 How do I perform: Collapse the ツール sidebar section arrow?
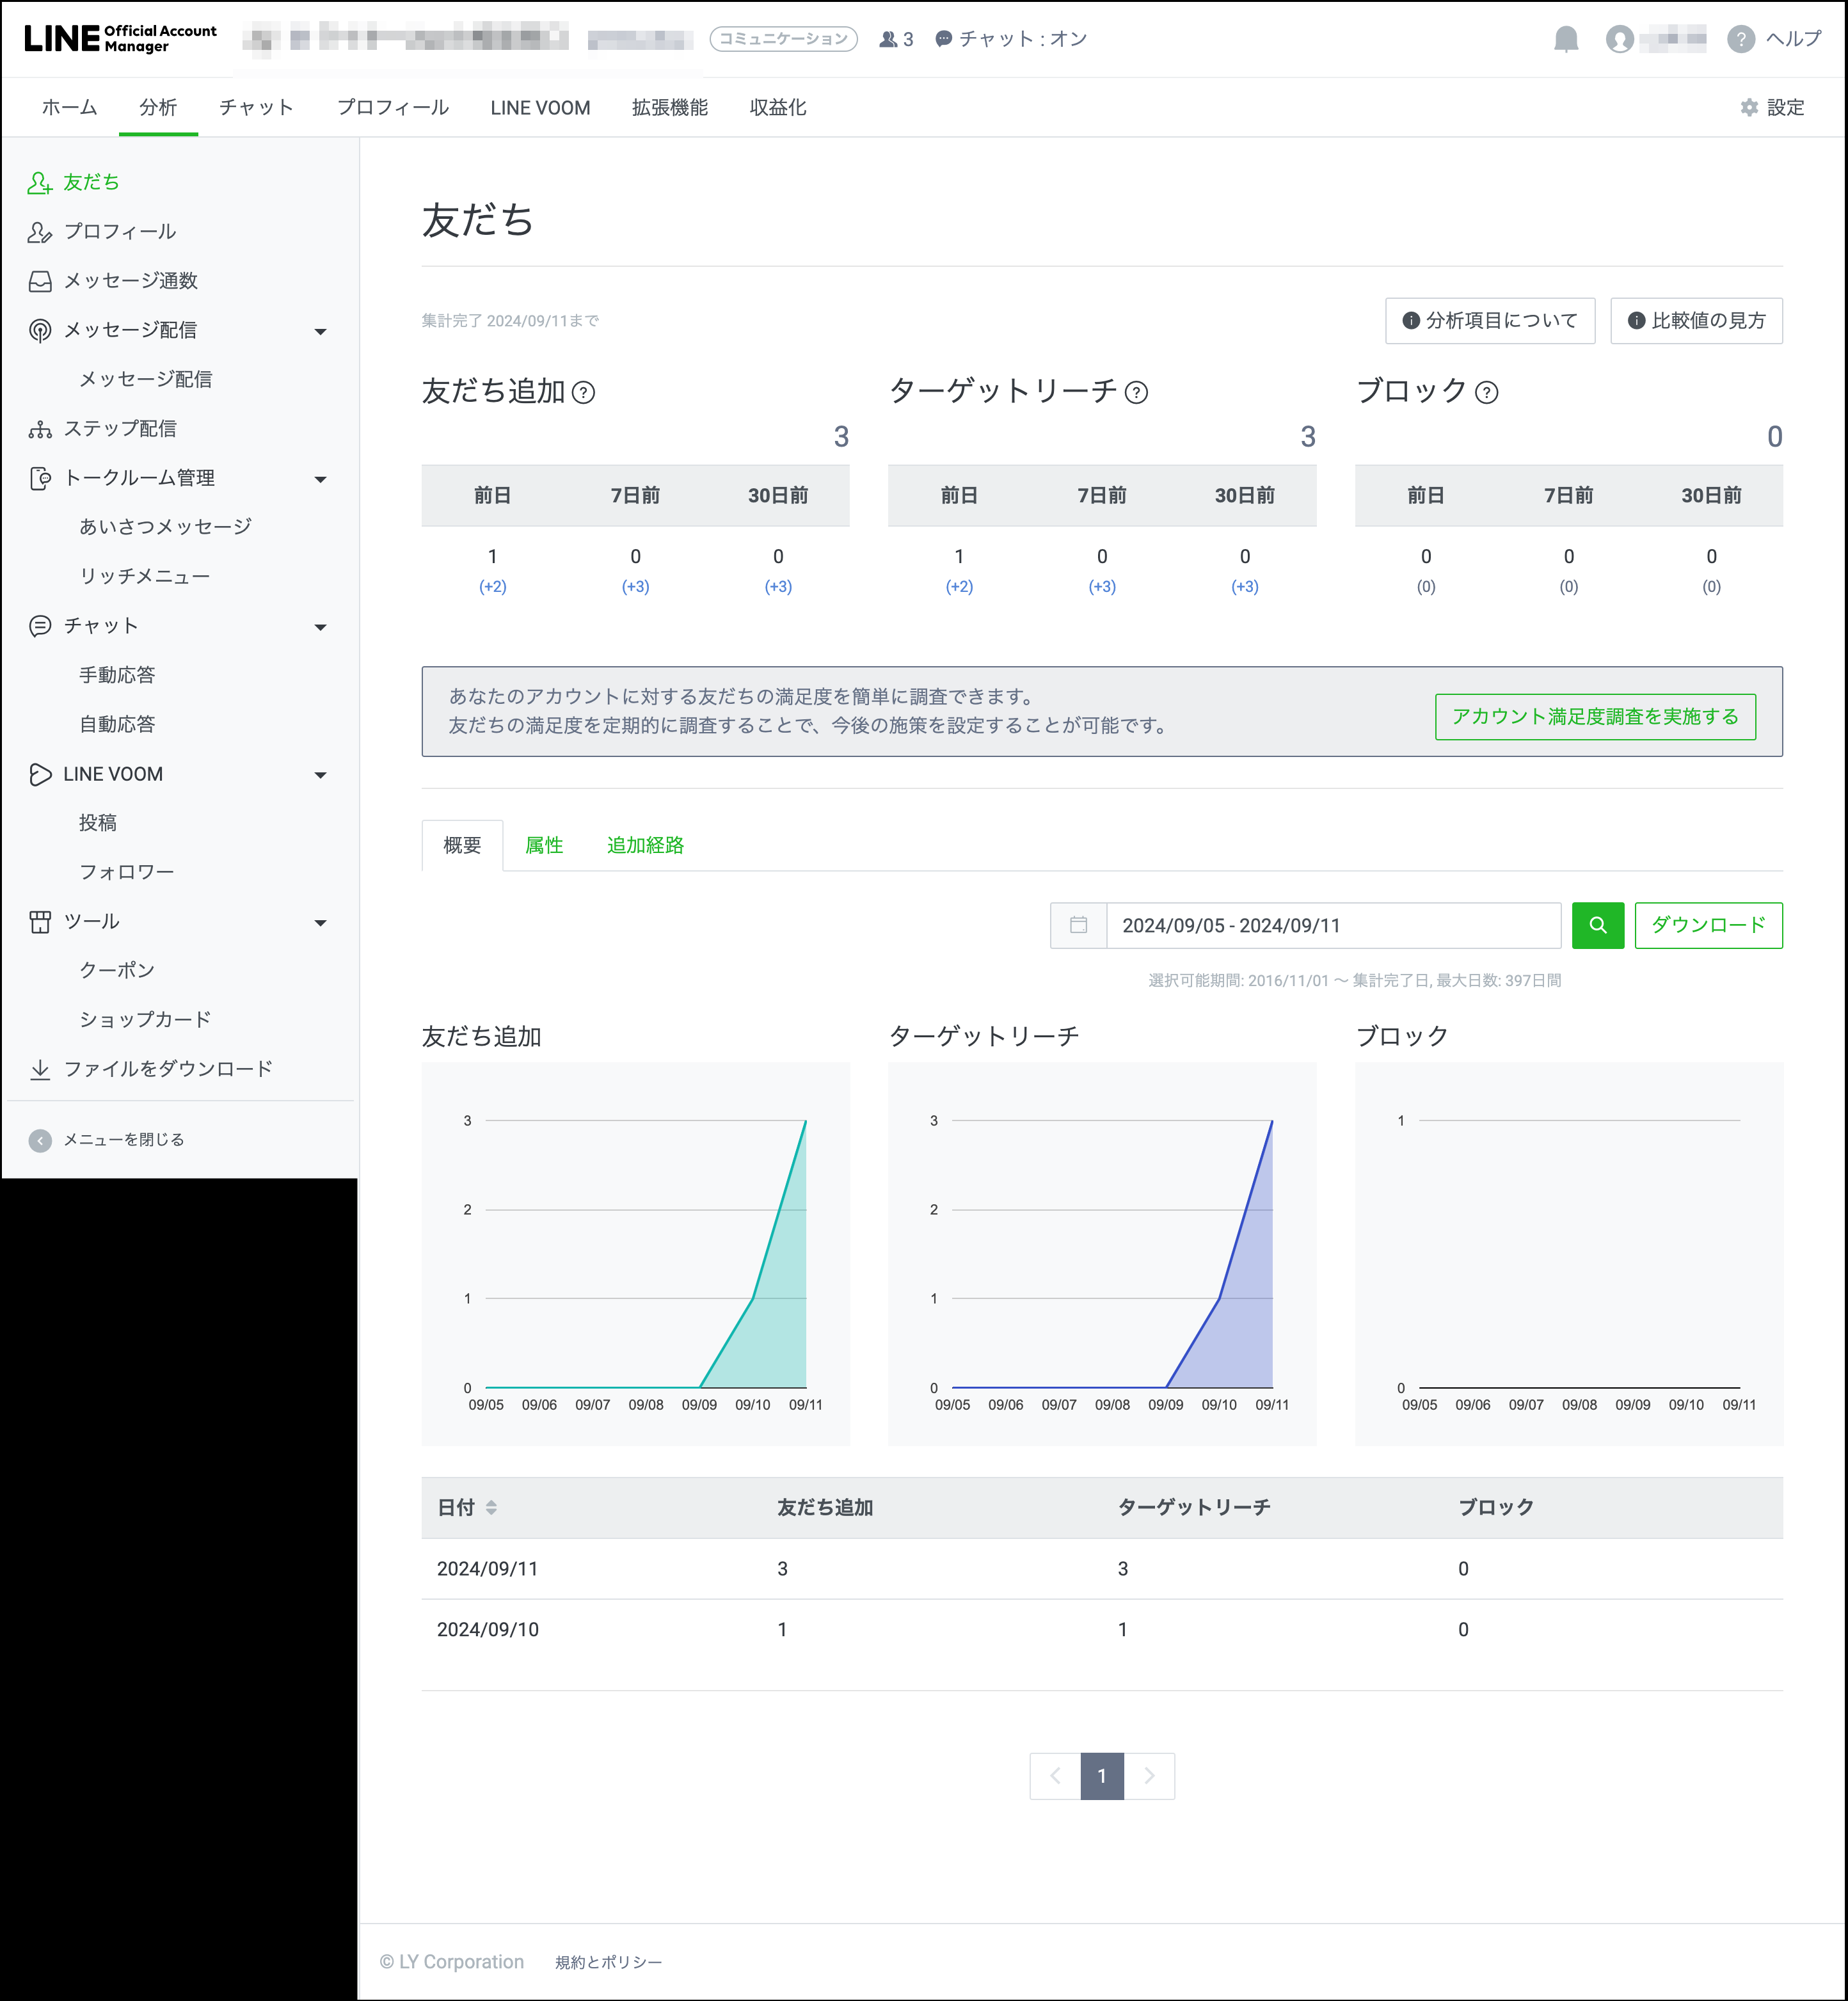320,922
